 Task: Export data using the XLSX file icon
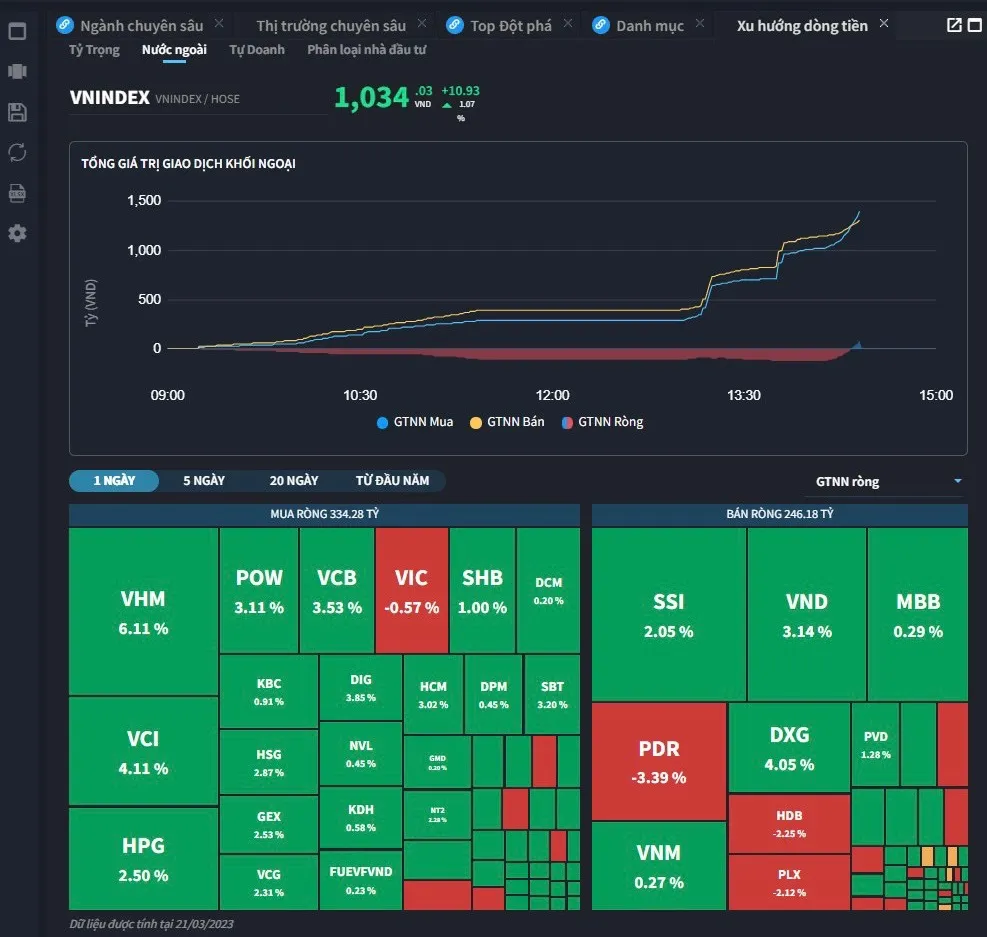16,192
